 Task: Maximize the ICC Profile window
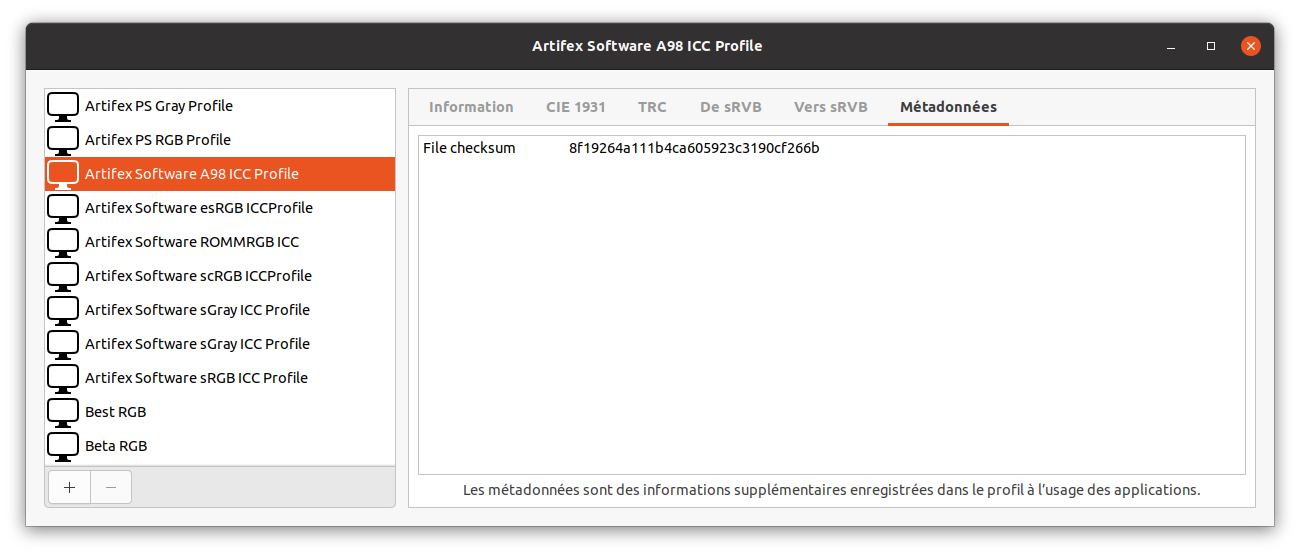[x=1211, y=46]
